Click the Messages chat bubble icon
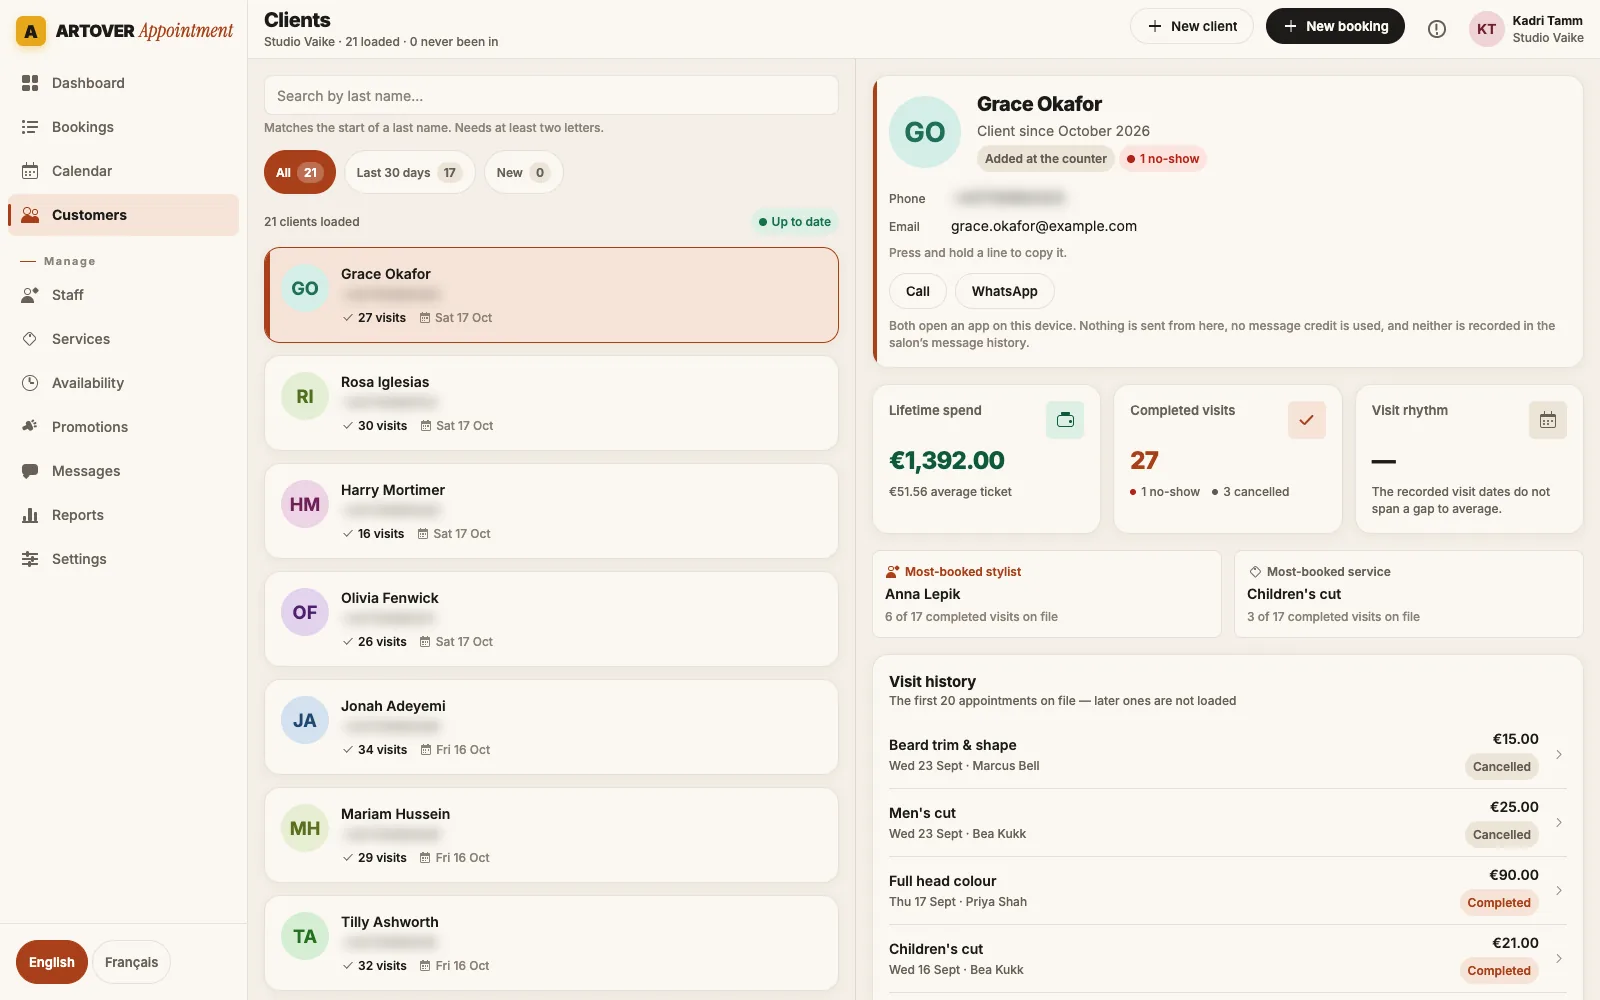Screen dimensions: 1600x1000 pos(30,471)
